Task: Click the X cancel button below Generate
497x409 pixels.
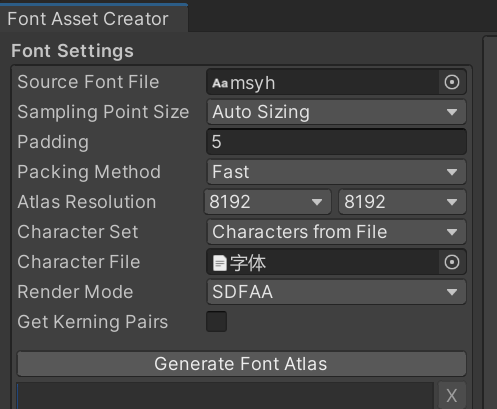Action: 452,396
